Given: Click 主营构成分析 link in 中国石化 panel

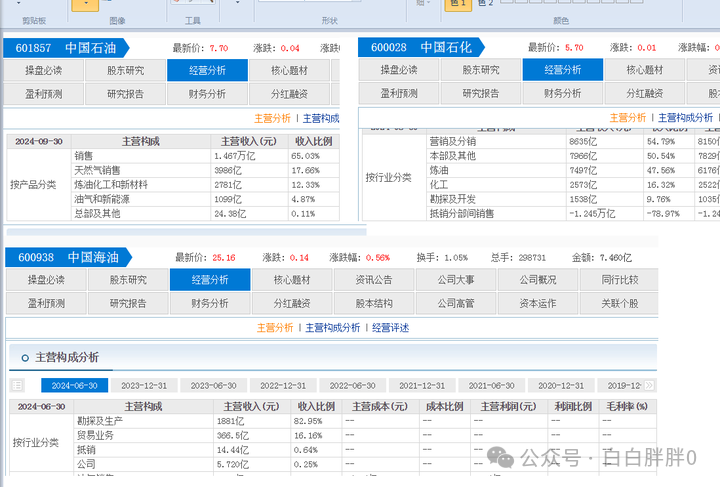Looking at the screenshot, I should click(x=686, y=118).
